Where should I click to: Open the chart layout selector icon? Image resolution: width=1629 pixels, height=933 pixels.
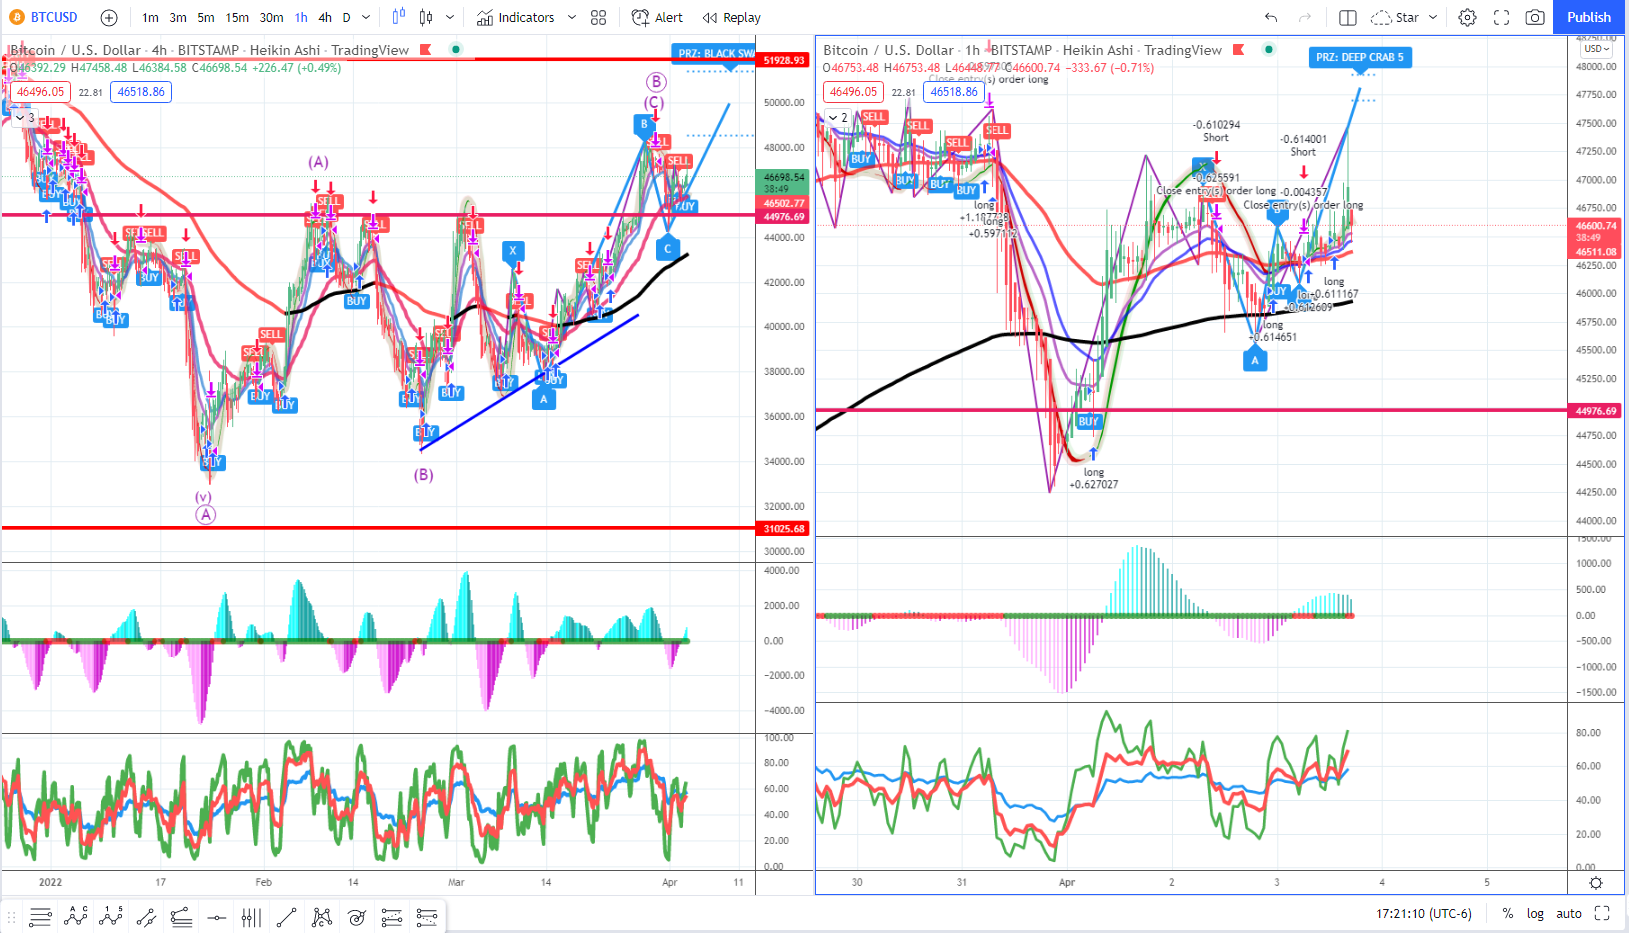tap(1348, 17)
